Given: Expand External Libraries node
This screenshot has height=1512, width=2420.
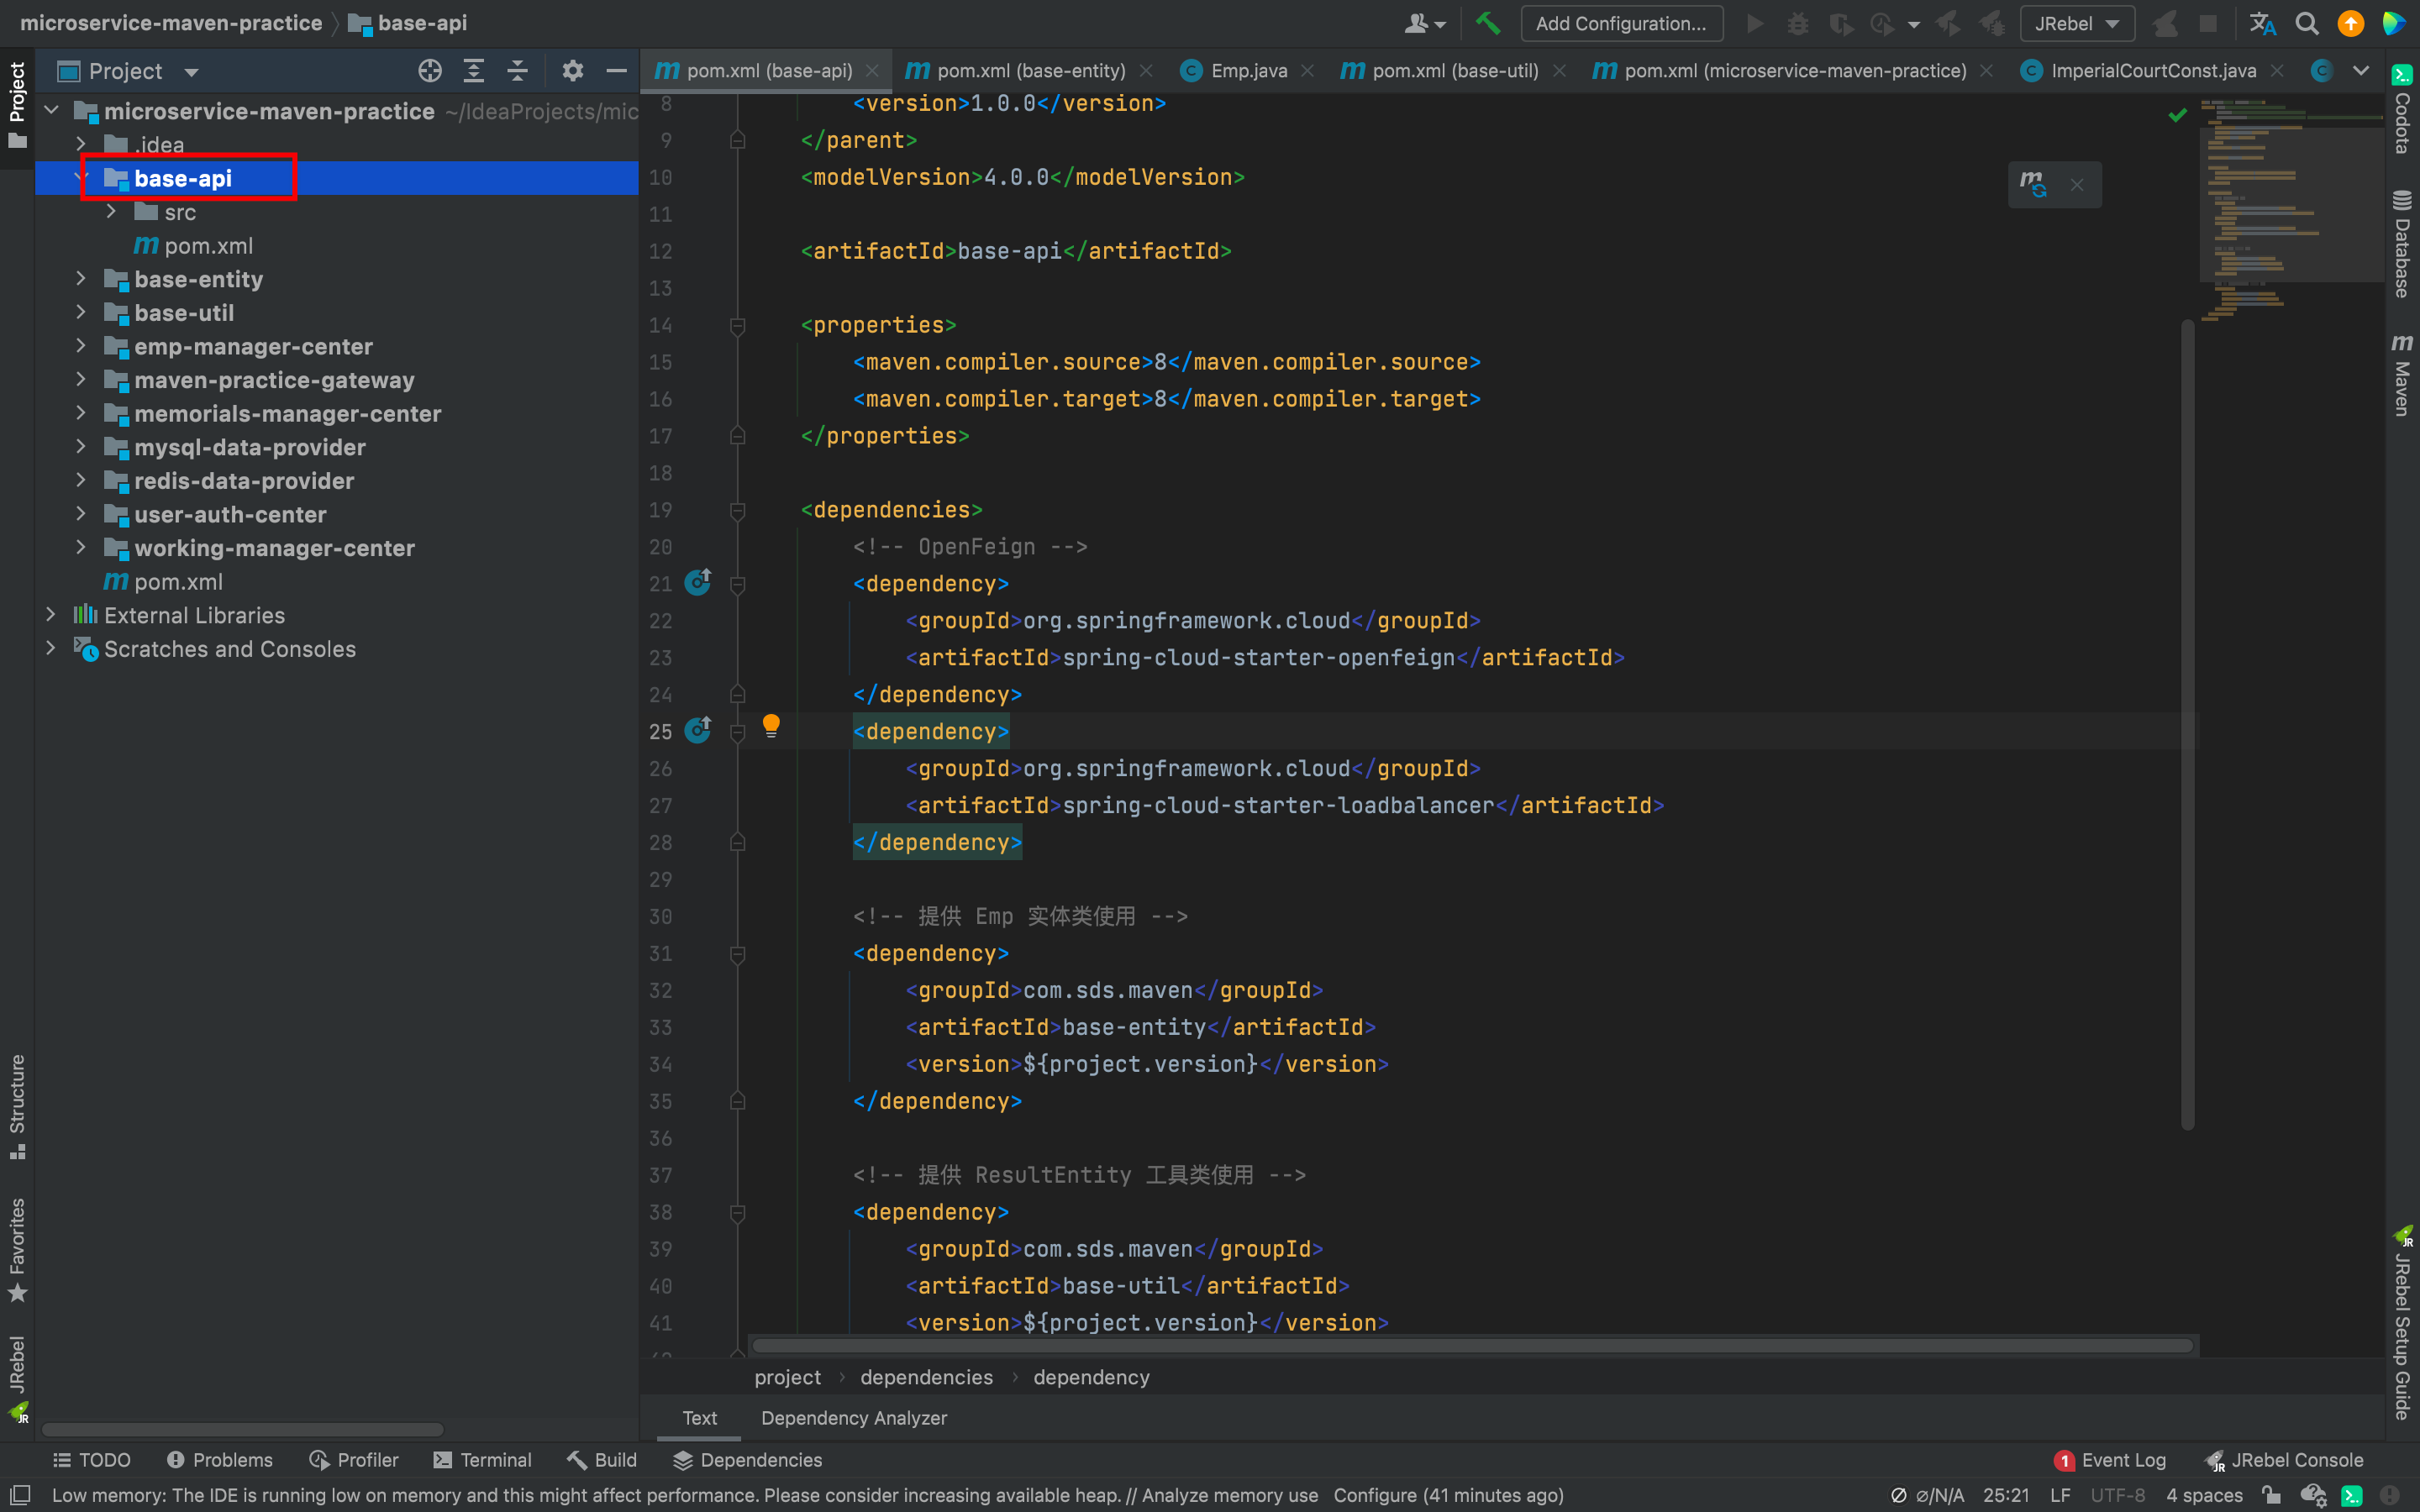Looking at the screenshot, I should click(x=51, y=615).
